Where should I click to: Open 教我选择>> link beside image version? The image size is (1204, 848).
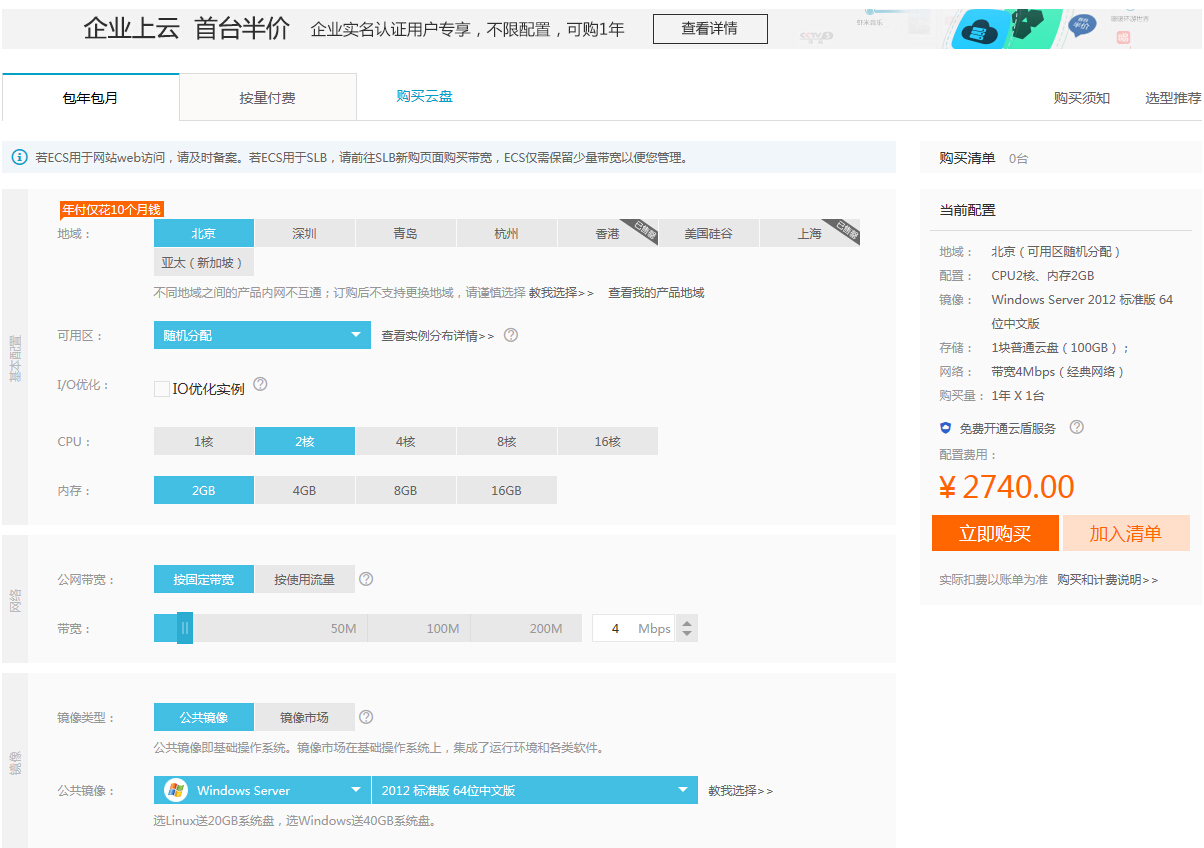(x=741, y=791)
